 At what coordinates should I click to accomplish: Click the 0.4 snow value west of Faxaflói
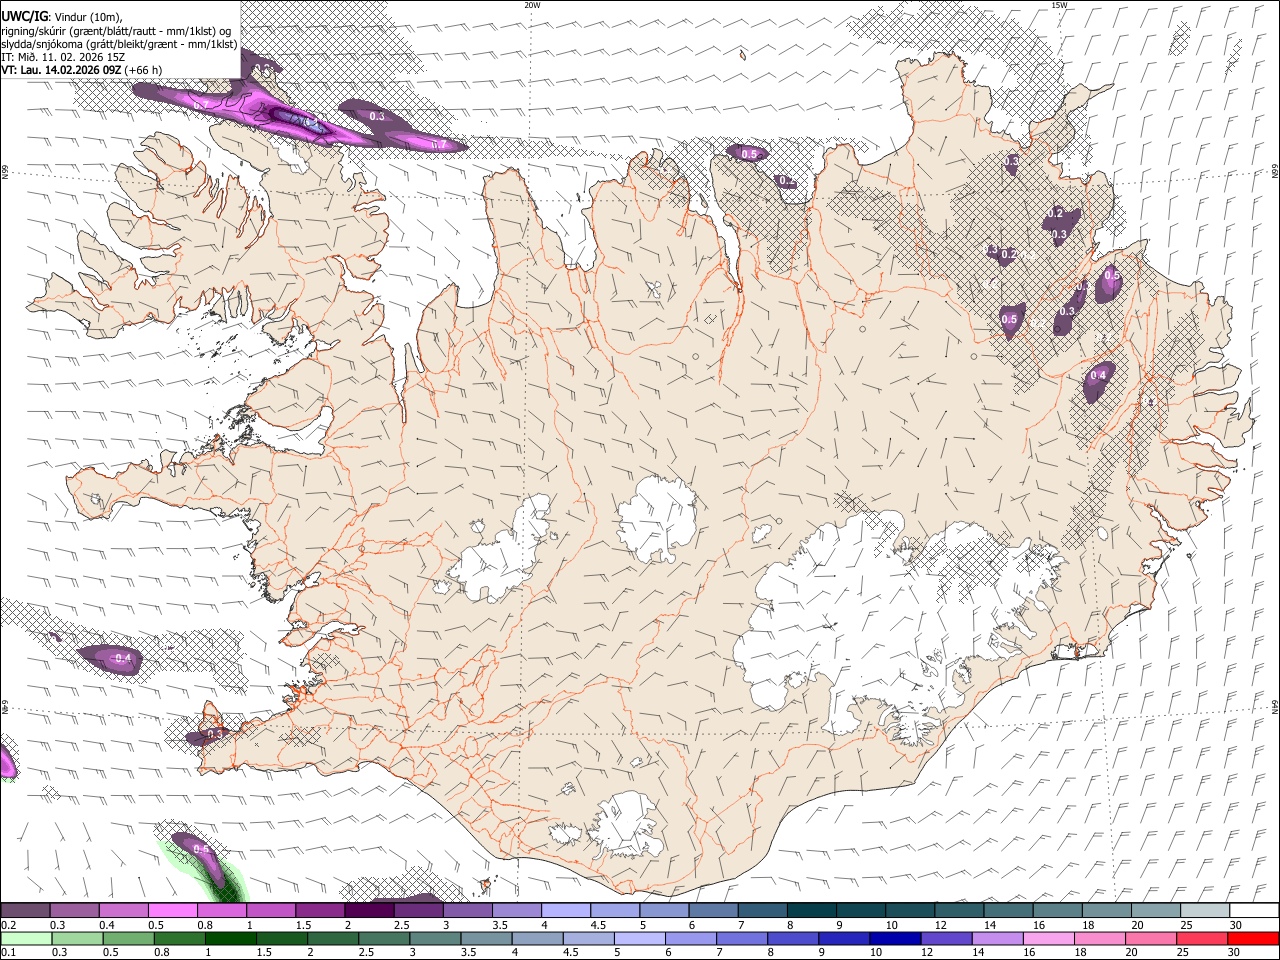coord(123,658)
